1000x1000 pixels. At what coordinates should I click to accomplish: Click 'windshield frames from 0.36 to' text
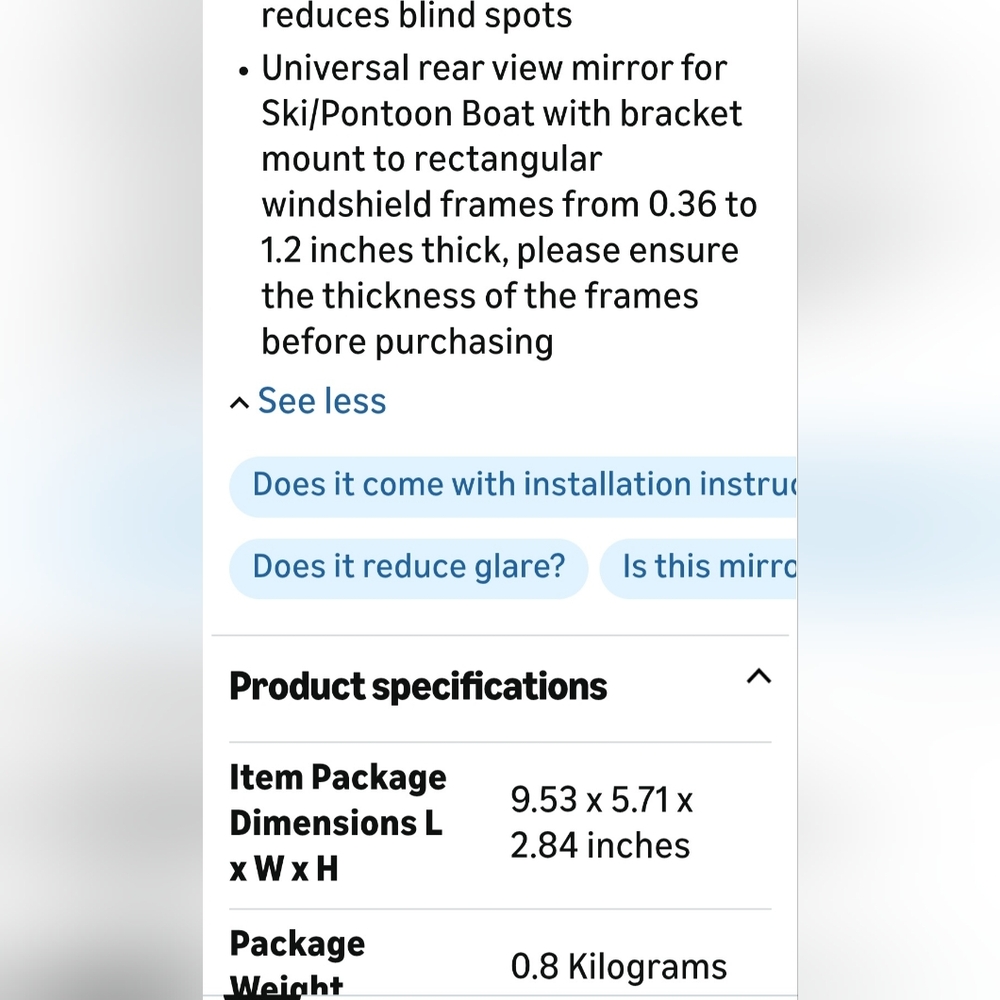pyautogui.click(x=509, y=205)
